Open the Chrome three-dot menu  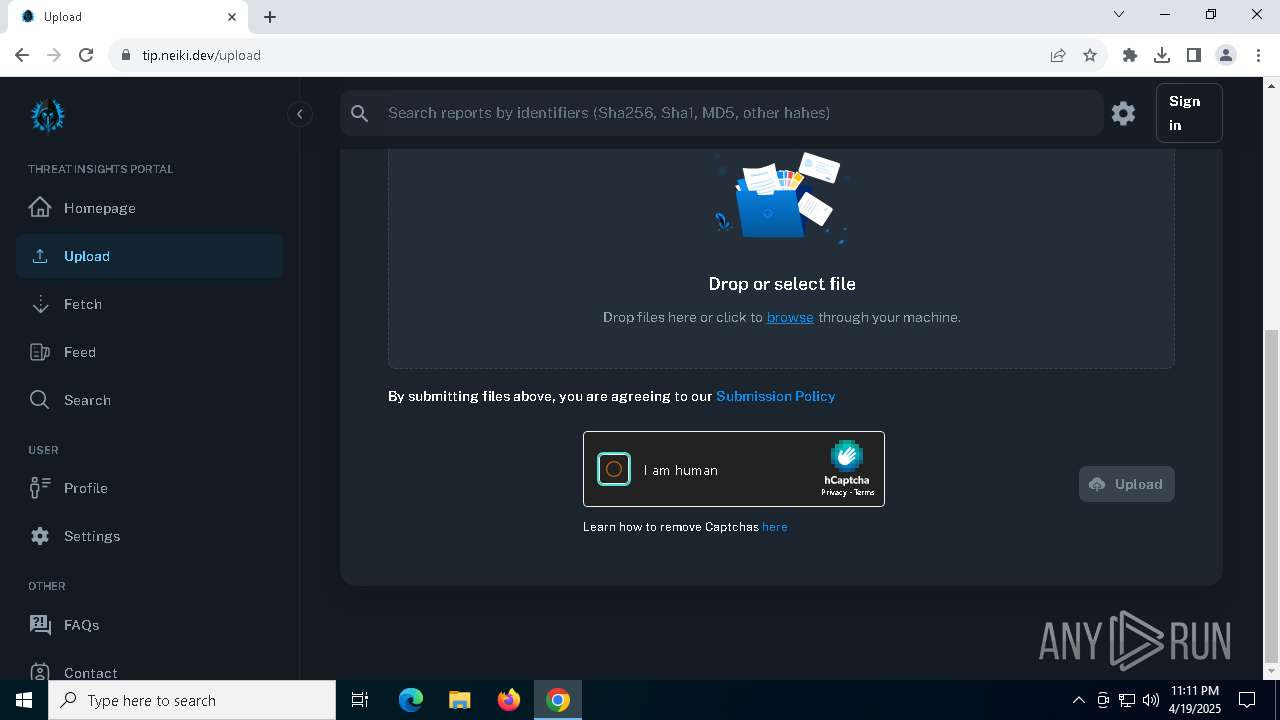tap(1258, 55)
